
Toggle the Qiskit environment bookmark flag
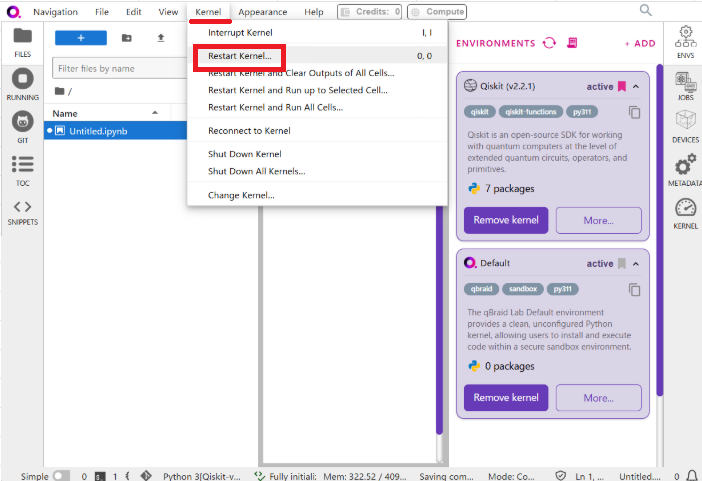click(x=622, y=87)
